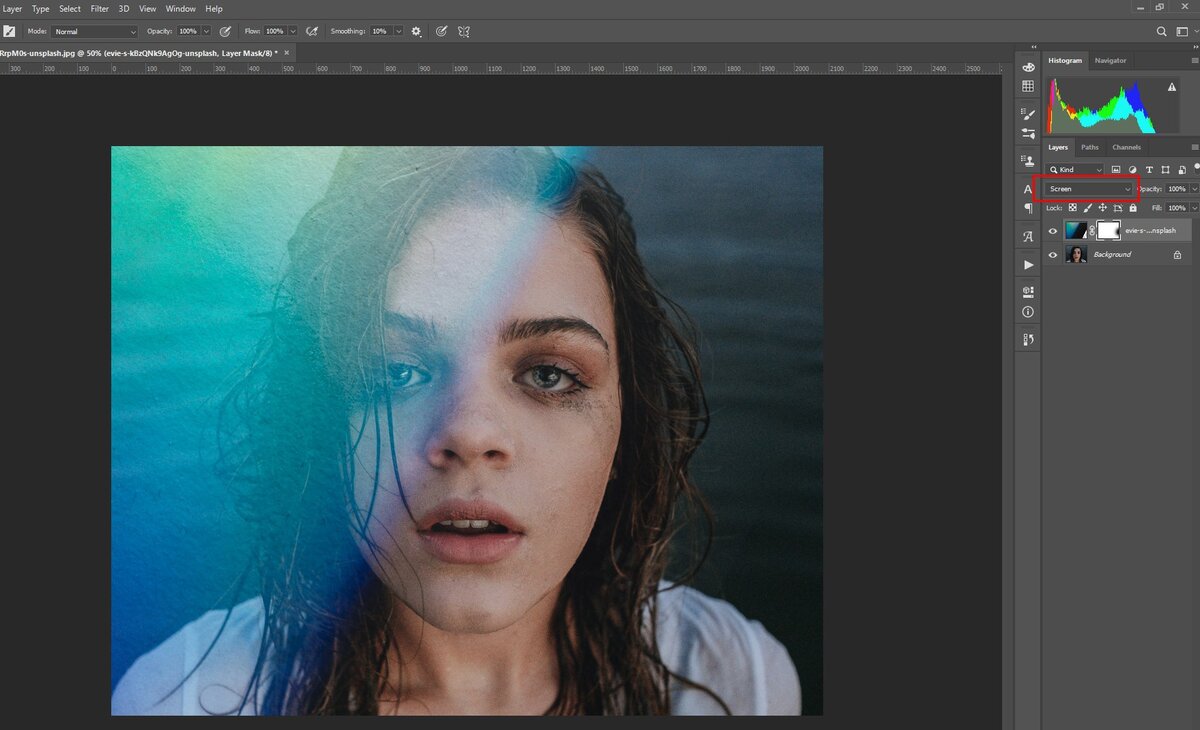Open the Clone Source stamp panel icon

click(1028, 160)
